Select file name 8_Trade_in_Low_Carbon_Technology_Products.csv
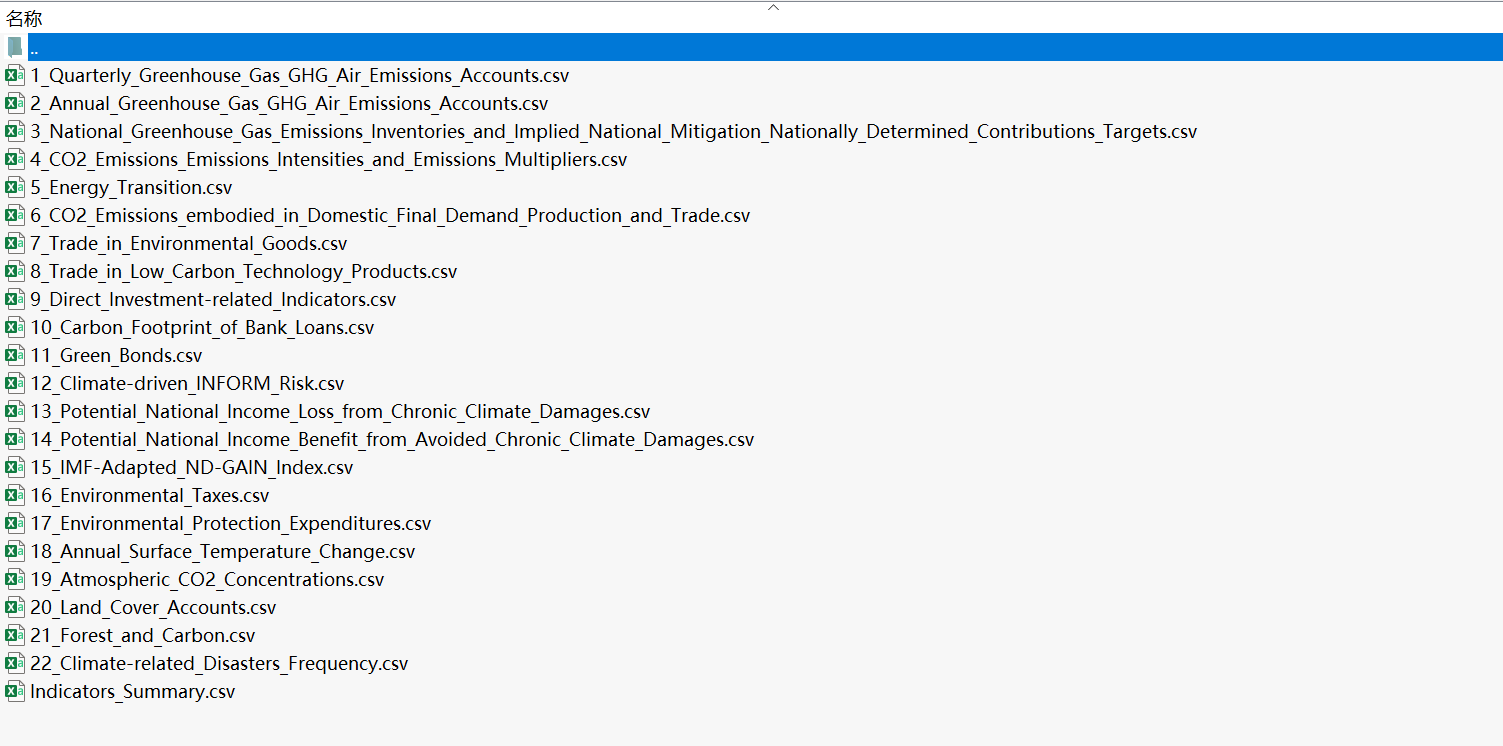Viewport: 1503px width, 746px height. point(243,271)
